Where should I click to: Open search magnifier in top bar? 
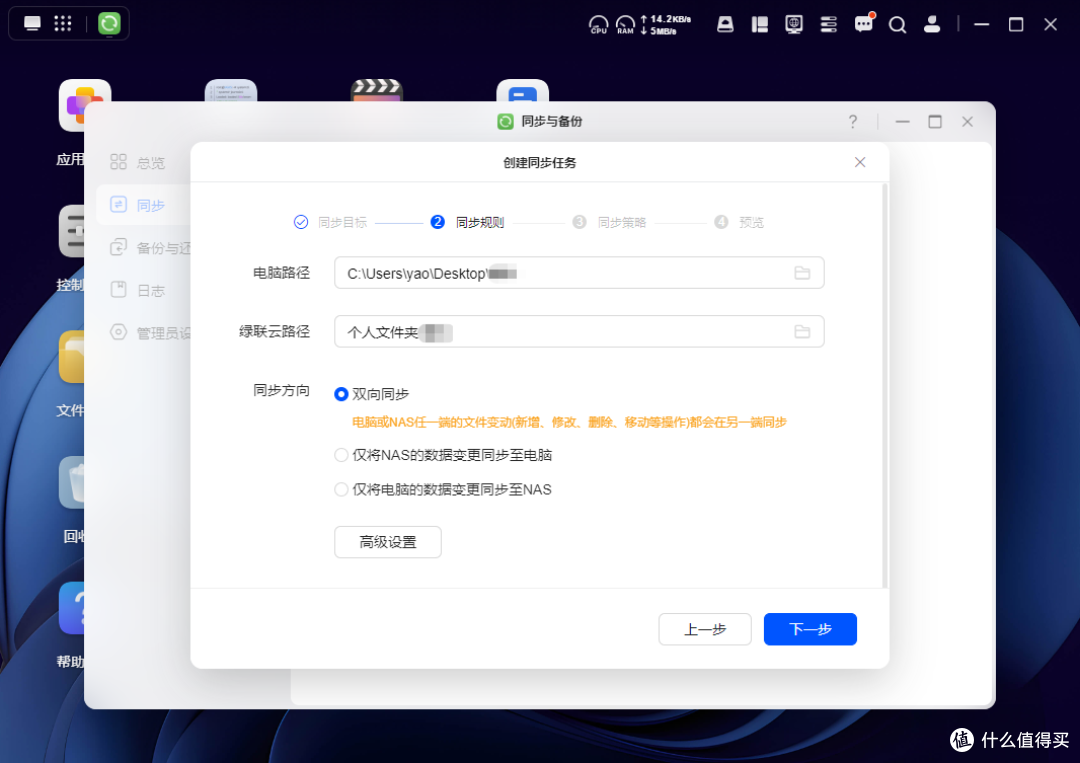coord(897,25)
